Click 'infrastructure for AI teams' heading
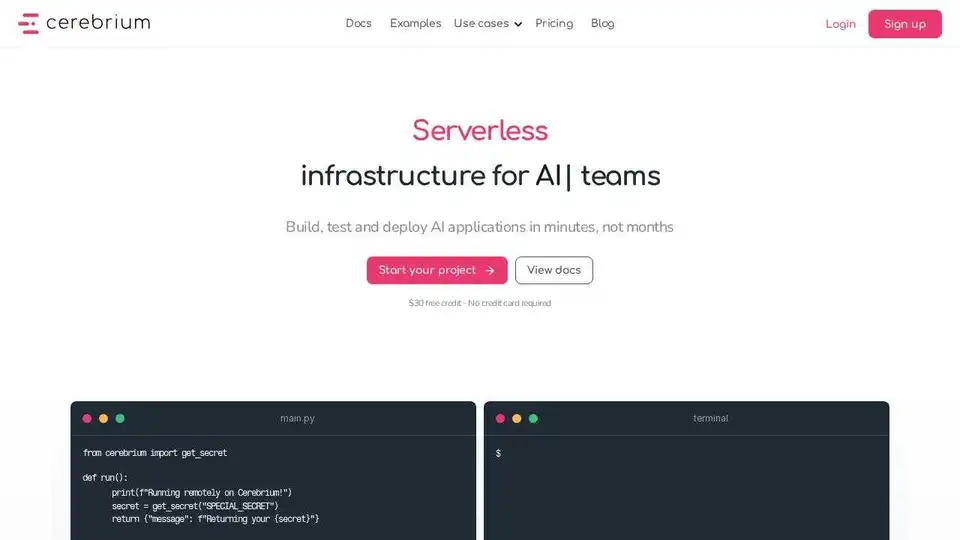This screenshot has height=540, width=960. (480, 176)
